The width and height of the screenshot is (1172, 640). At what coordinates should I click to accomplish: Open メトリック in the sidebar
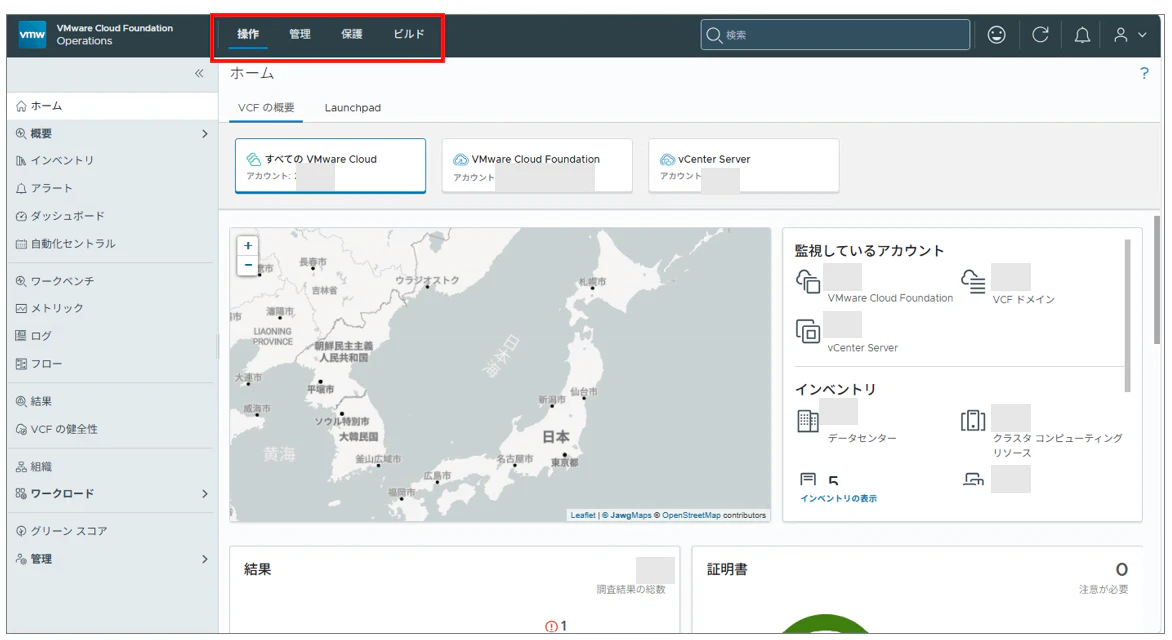click(x=57, y=308)
